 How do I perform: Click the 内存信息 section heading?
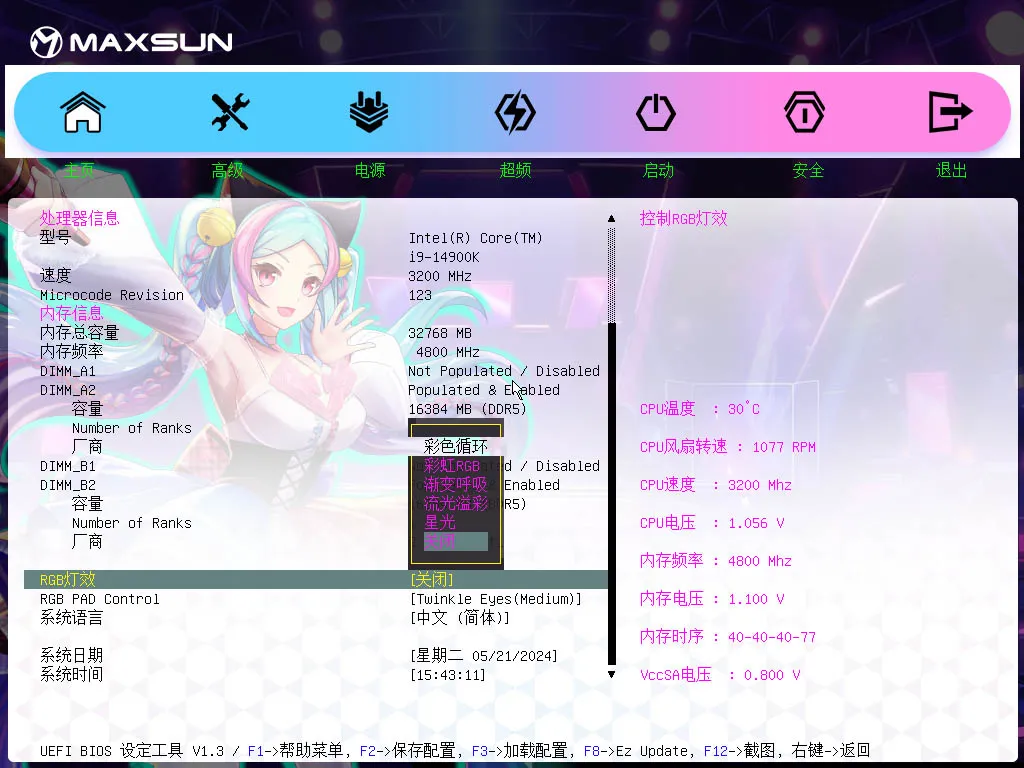(x=71, y=313)
